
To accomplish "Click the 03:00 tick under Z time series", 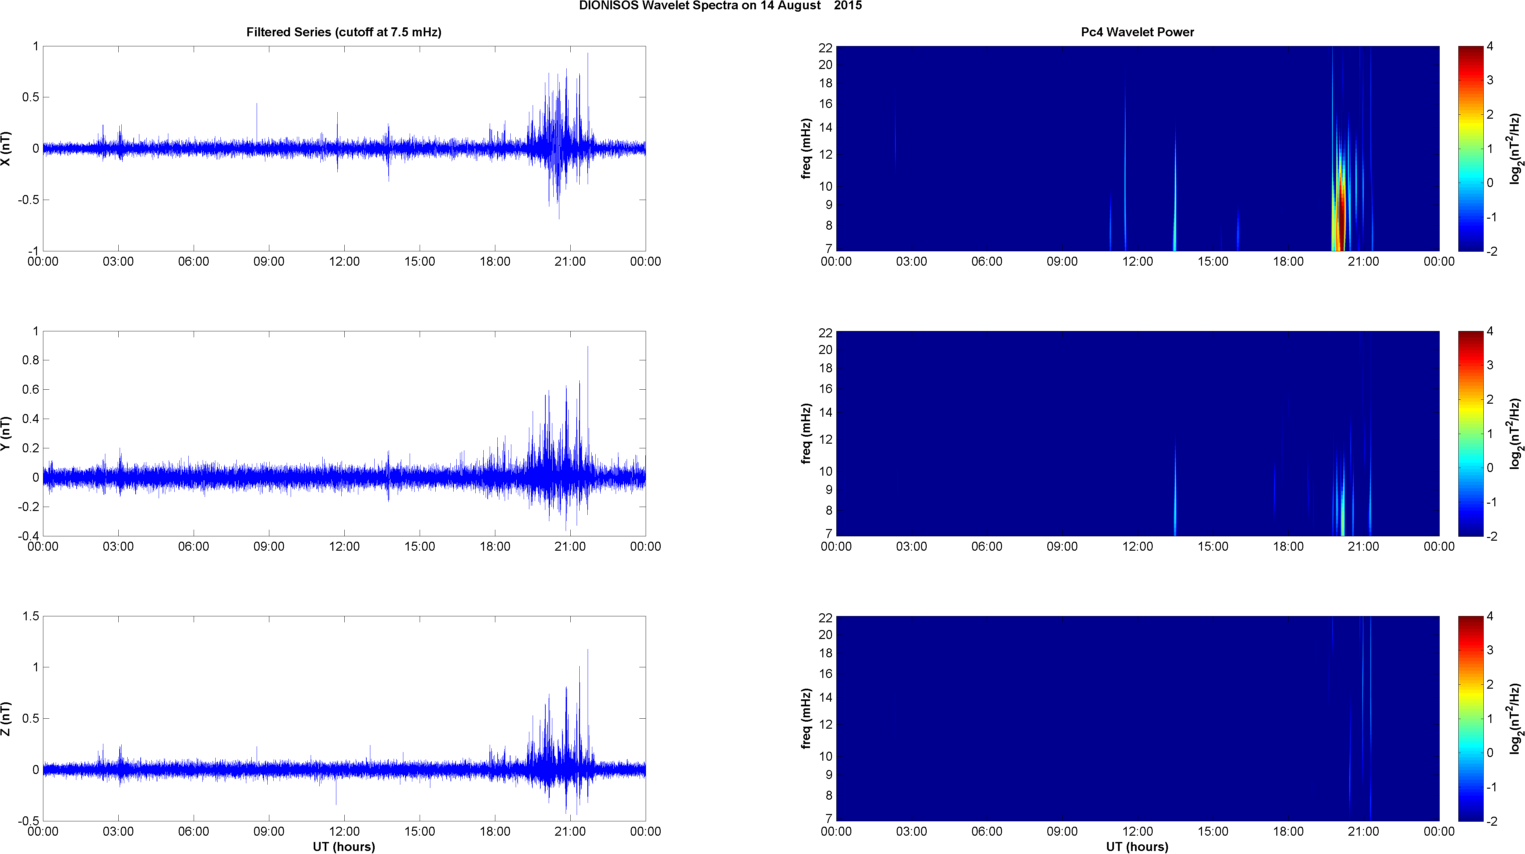I will 118,832.
